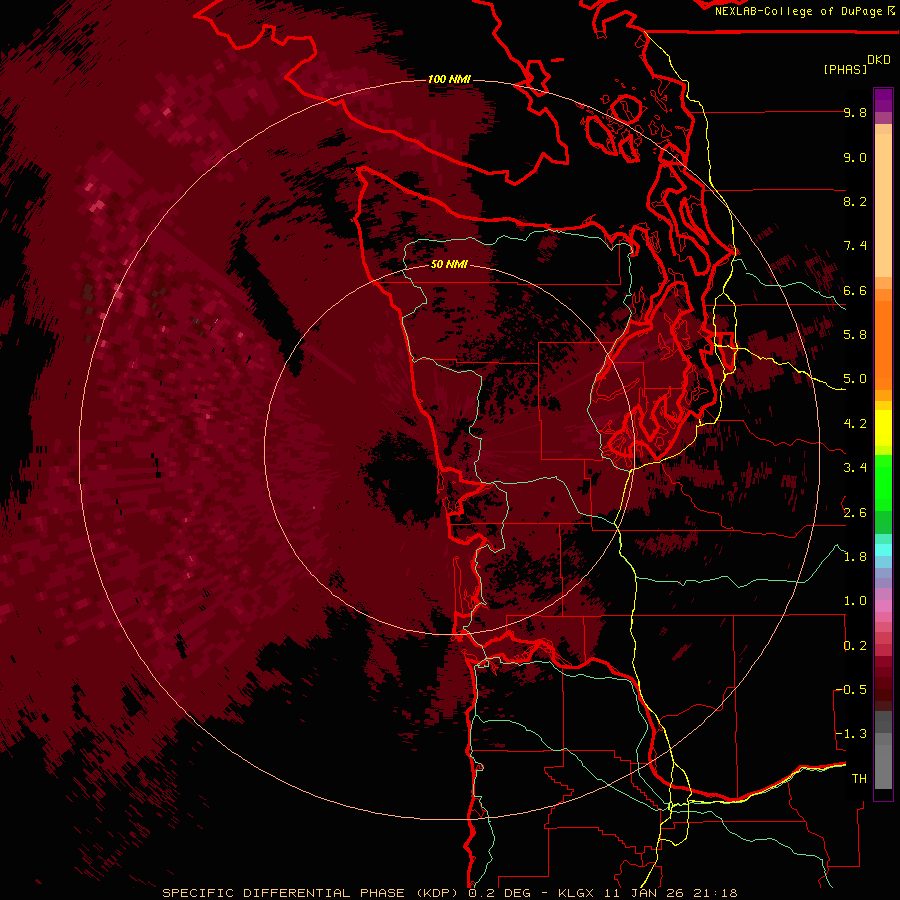Click the -1.3 scale value
The image size is (900, 900).
(851, 734)
